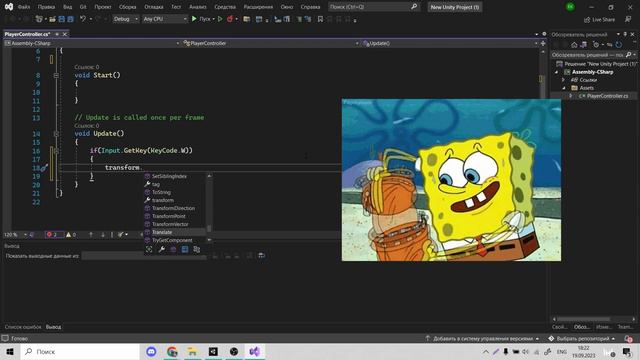Toggle the IntelliSense purple cube methods filter icon
This screenshot has height=360, width=640.
(x=173, y=249)
